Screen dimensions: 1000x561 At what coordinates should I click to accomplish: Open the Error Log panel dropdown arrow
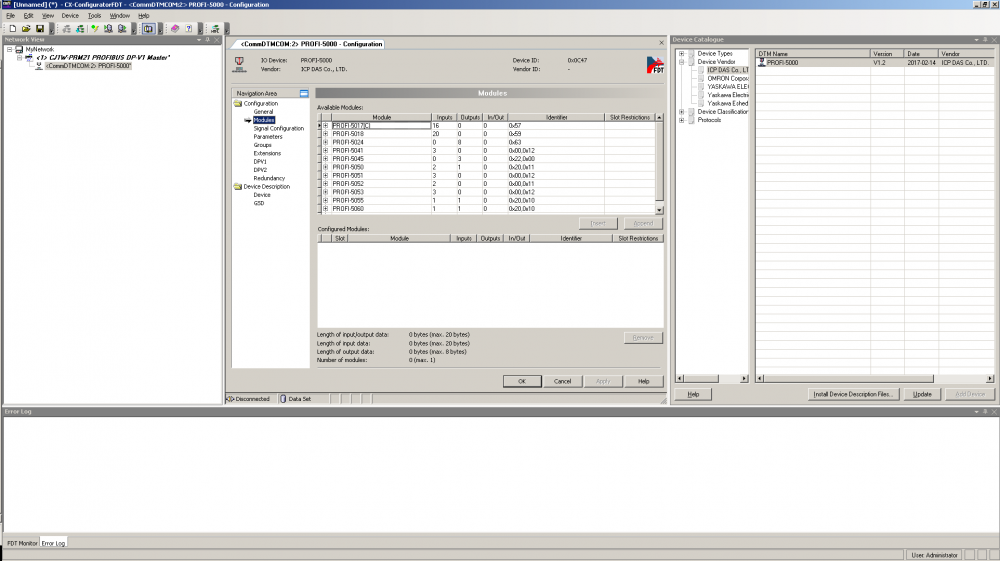pyautogui.click(x=976, y=412)
